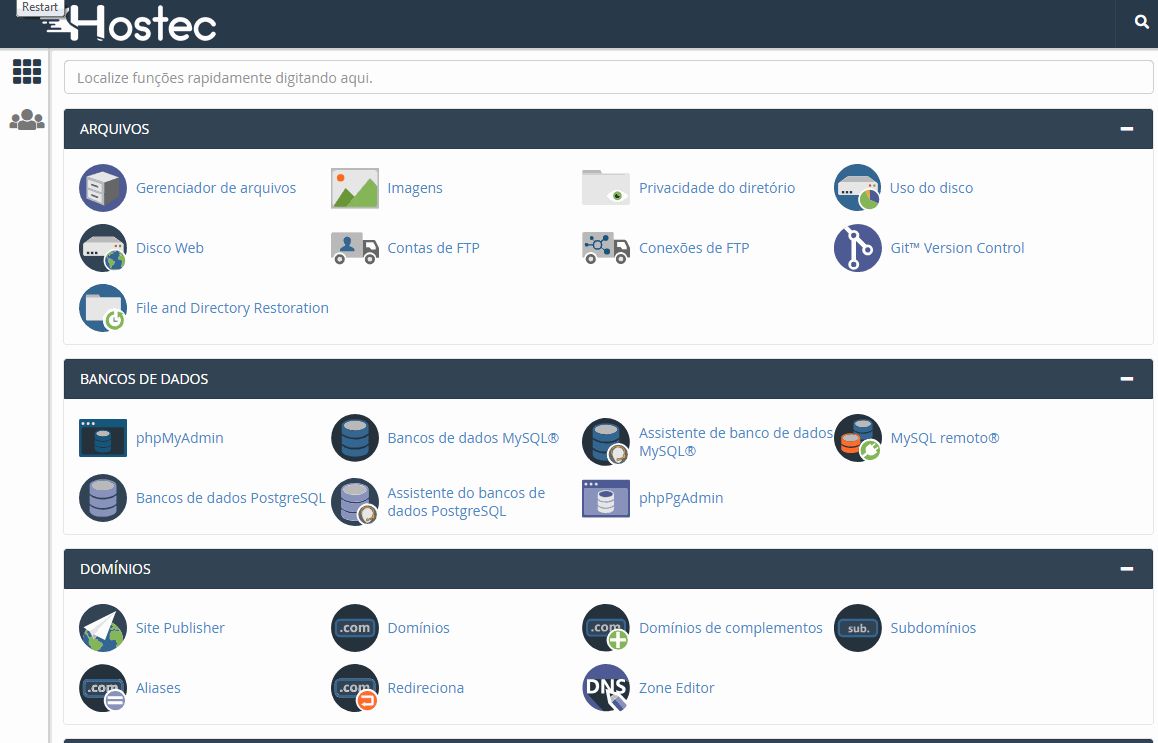Click the Subdomínios sub. icon
Viewport: 1158px width, 743px height.
857,628
